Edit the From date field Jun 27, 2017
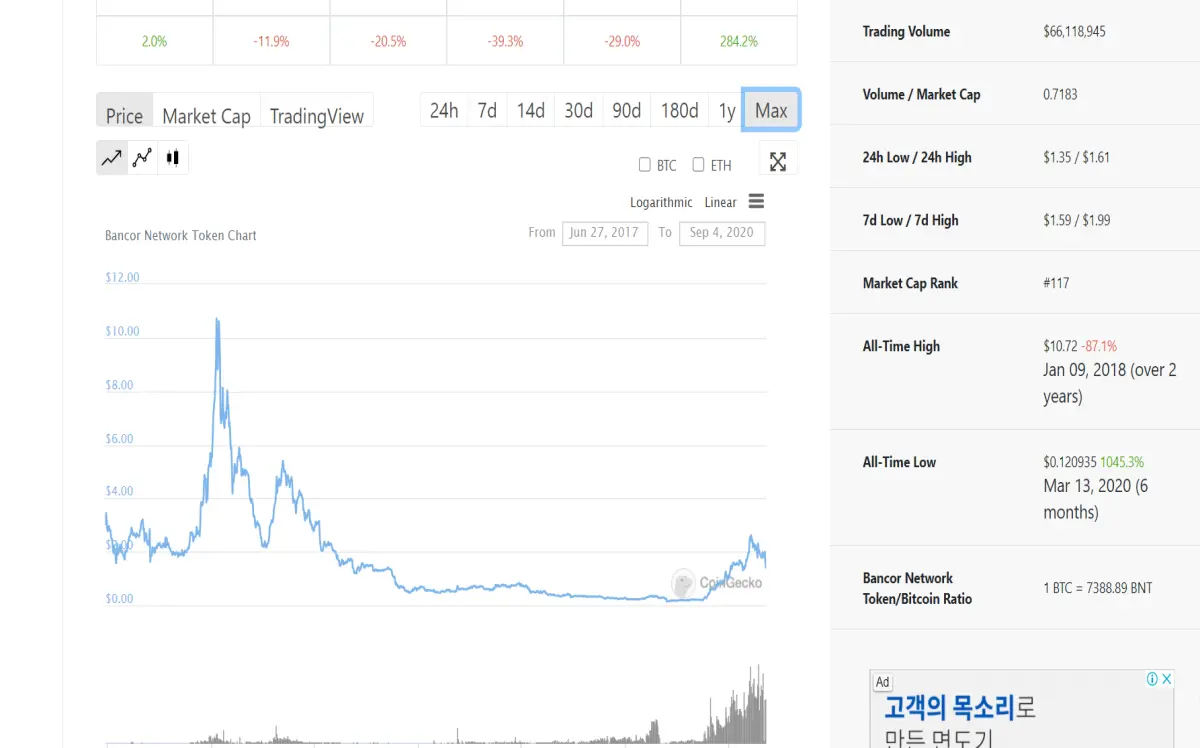Screen dimensions: 1200x748 604,233
